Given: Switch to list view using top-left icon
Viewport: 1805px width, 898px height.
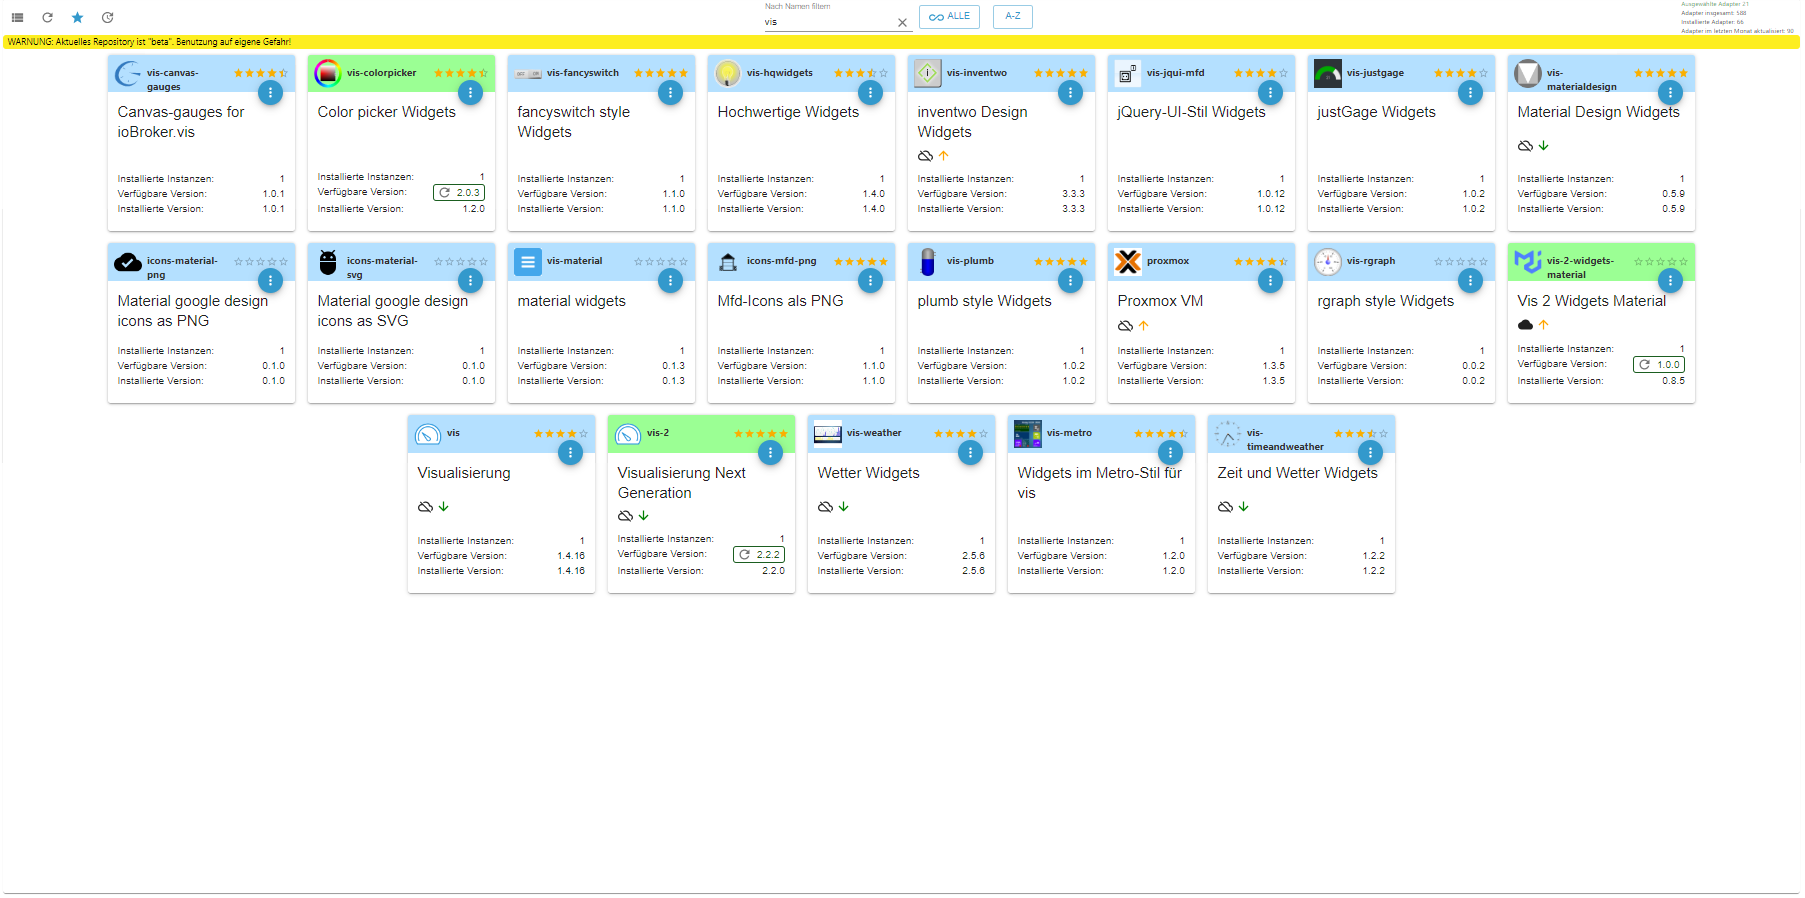Looking at the screenshot, I should (x=17, y=18).
